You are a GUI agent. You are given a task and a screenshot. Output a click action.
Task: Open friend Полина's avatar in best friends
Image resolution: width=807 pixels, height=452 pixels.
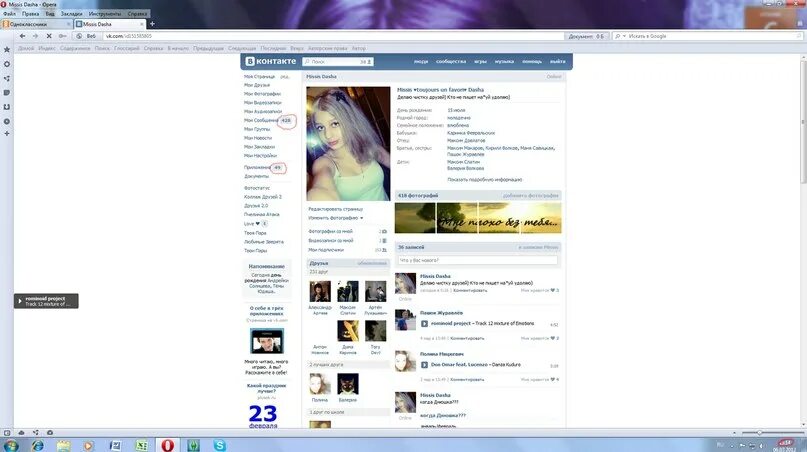(320, 384)
